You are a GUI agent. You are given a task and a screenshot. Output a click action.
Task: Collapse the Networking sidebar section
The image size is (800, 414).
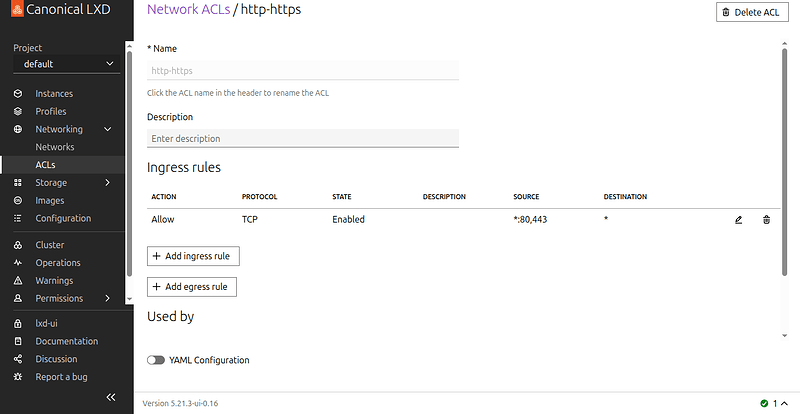(x=107, y=129)
